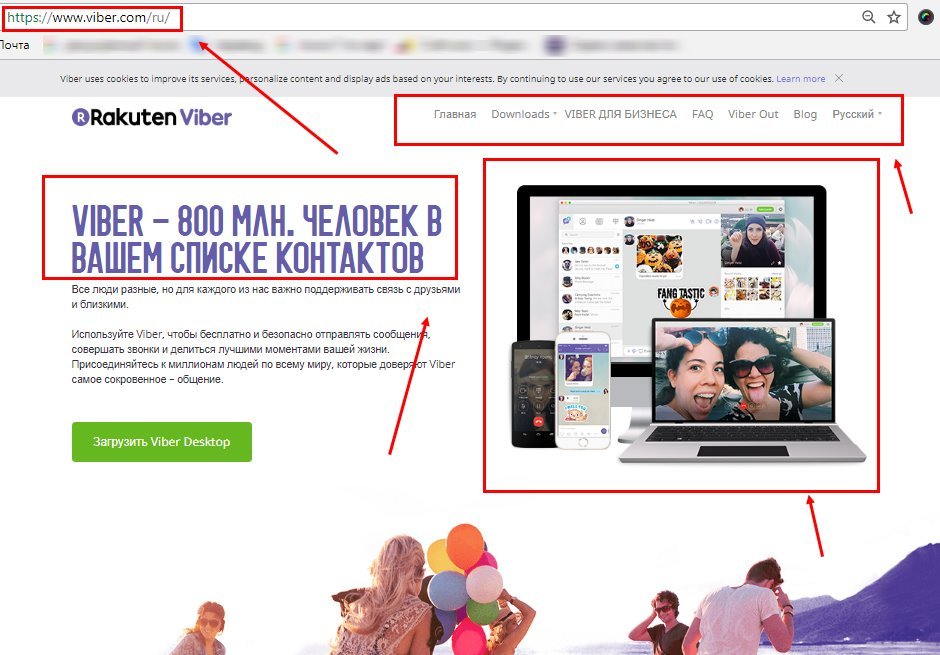Click the Rakuten Viber logo
This screenshot has height=655, width=940.
(x=152, y=117)
